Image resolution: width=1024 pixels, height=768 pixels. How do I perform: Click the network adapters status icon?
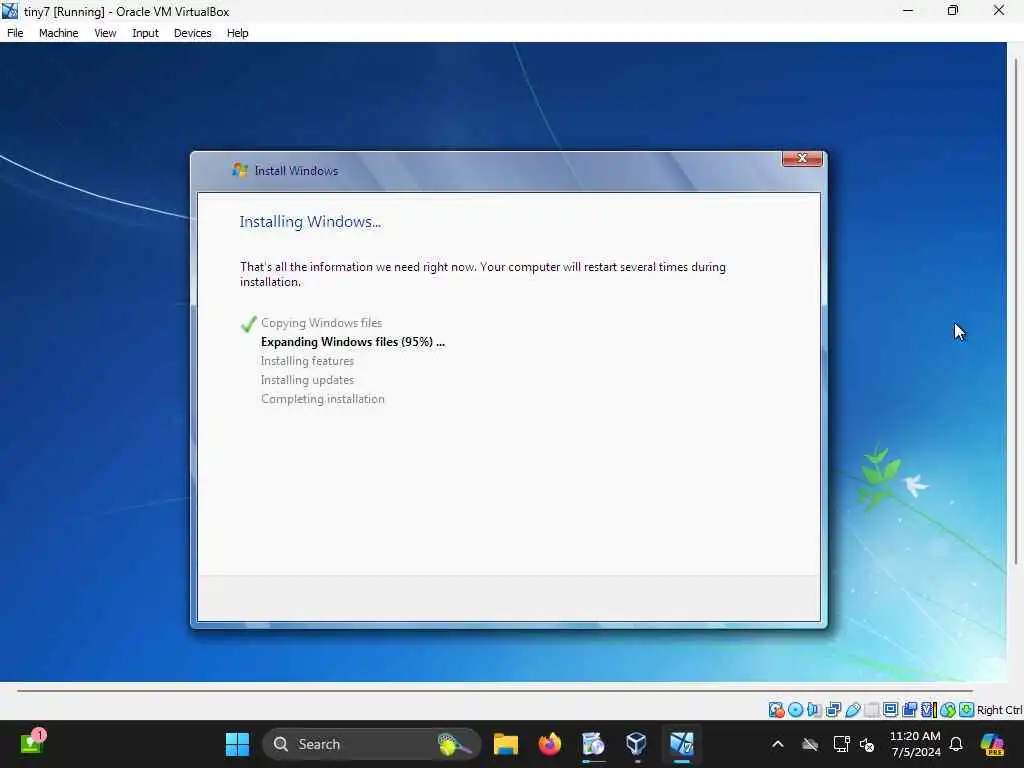coord(833,710)
